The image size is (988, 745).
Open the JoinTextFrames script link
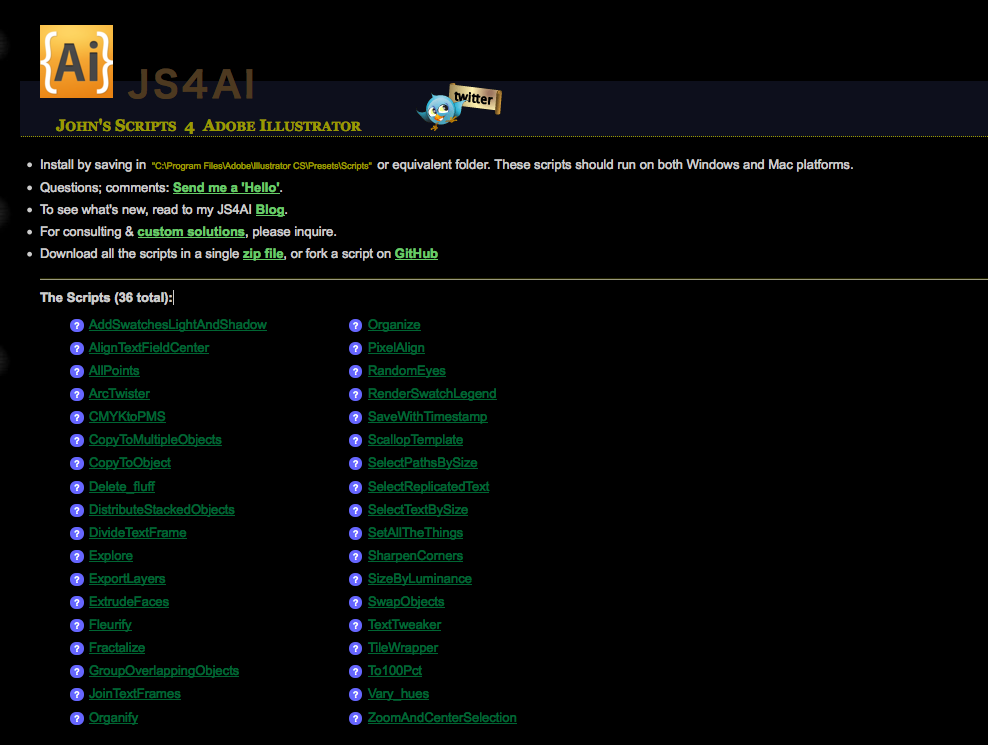coord(135,693)
